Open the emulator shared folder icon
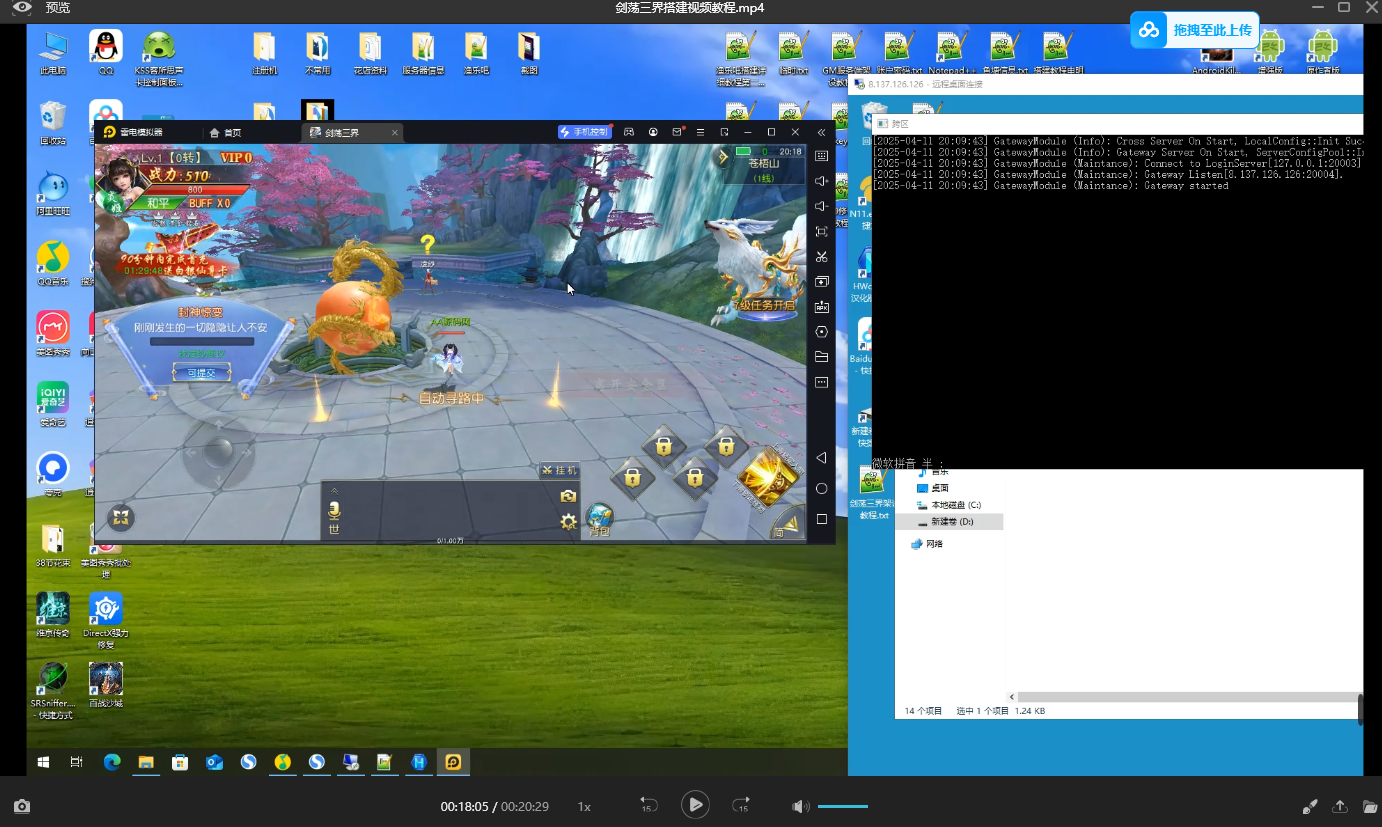Image resolution: width=1382 pixels, height=827 pixels. (x=821, y=357)
